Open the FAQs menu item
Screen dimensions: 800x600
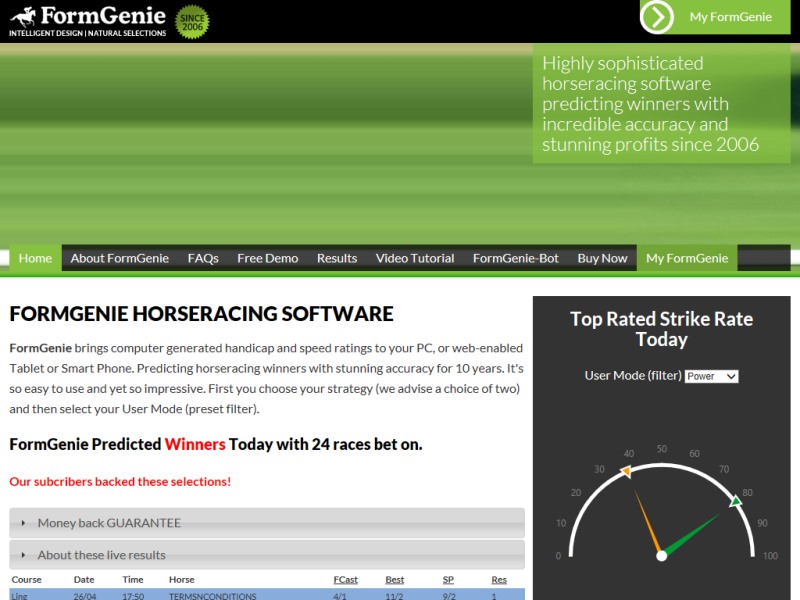pyautogui.click(x=203, y=258)
